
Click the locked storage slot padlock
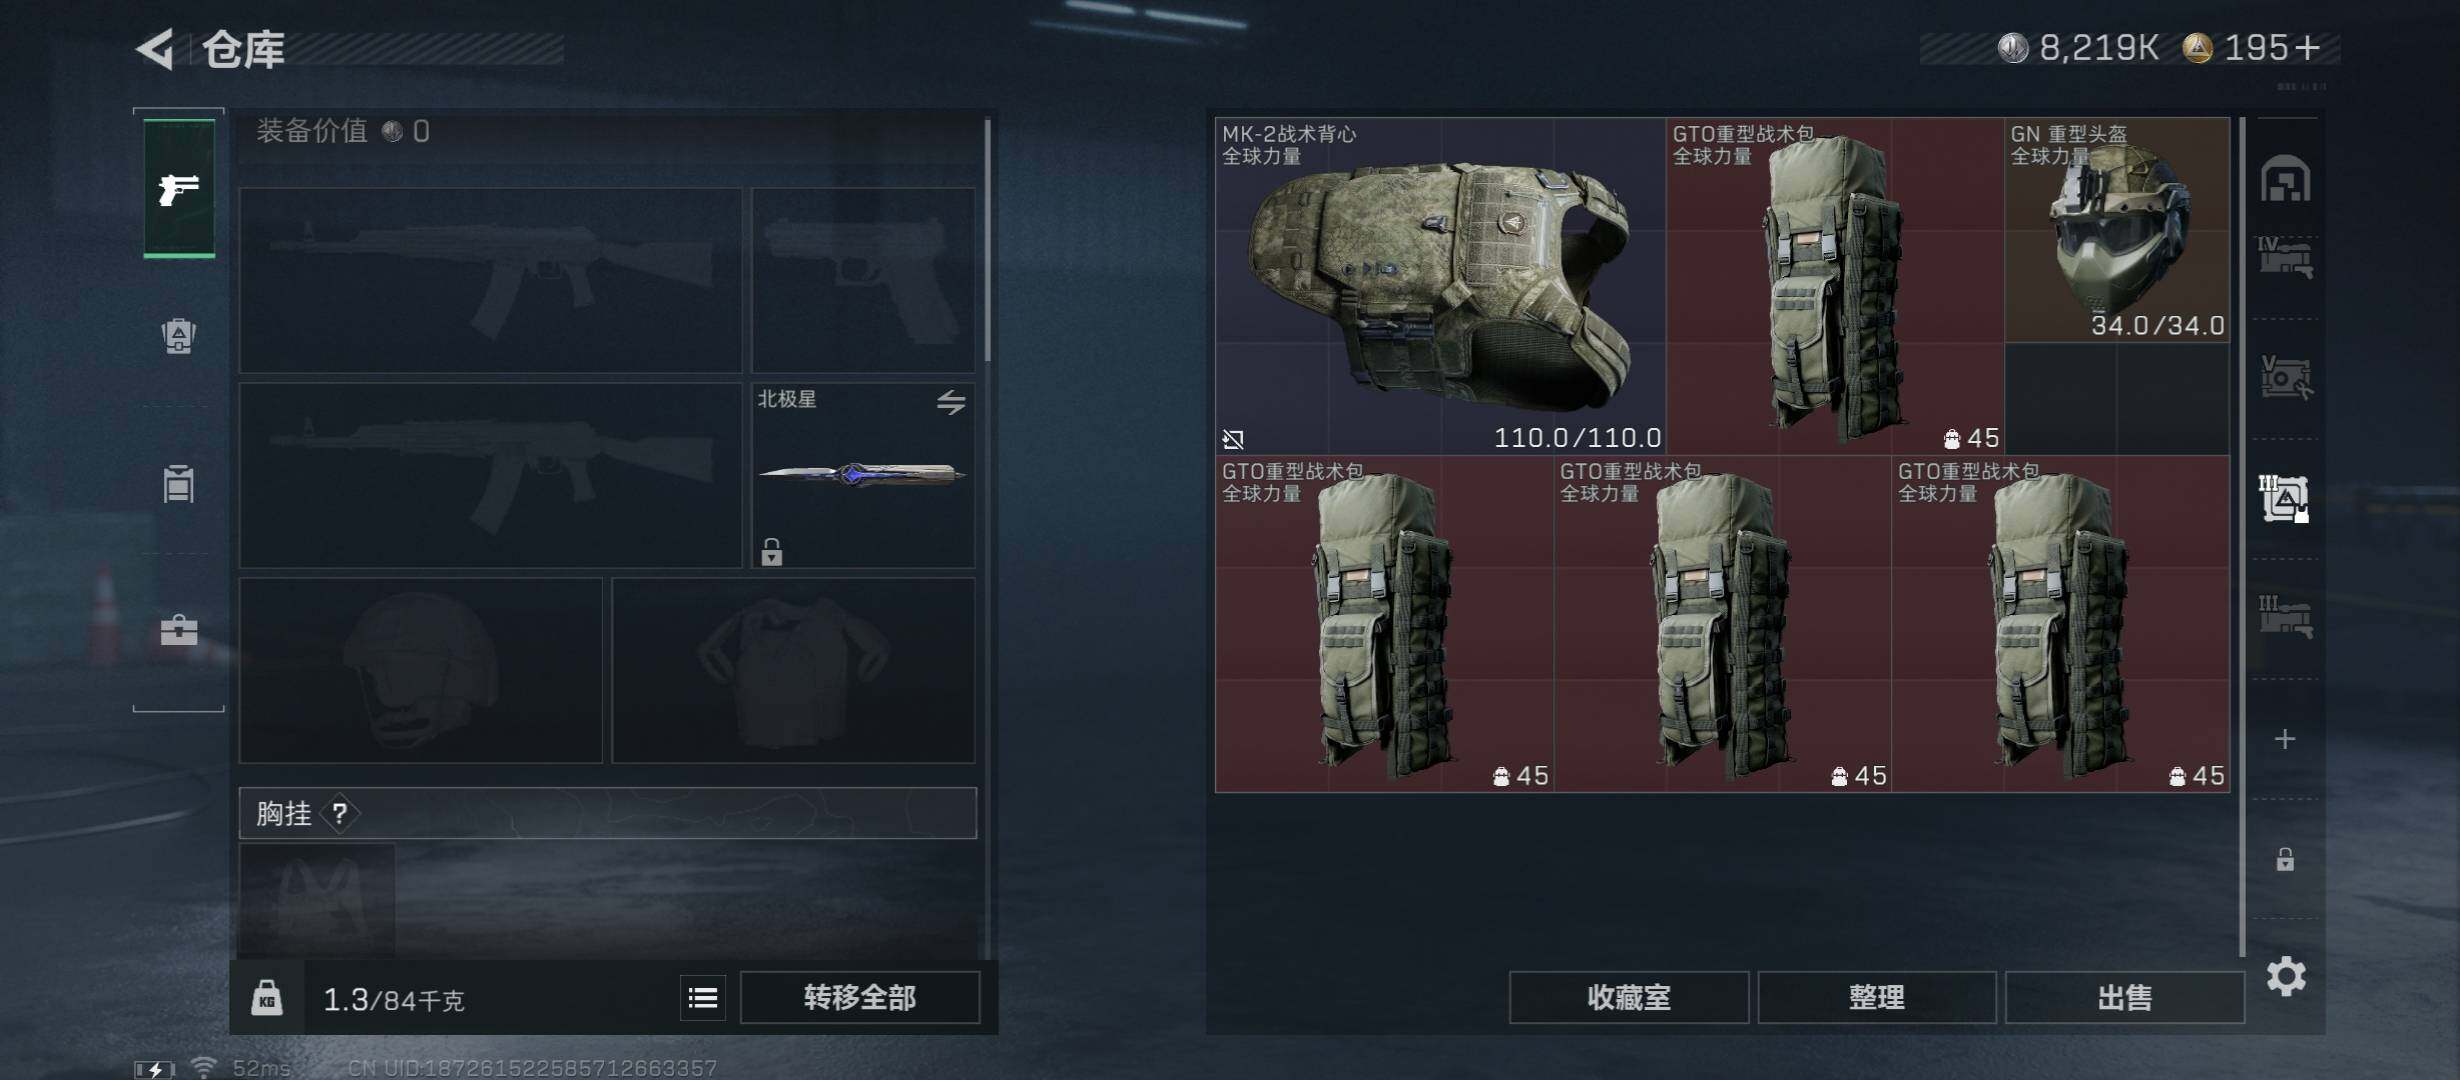[x=2285, y=859]
